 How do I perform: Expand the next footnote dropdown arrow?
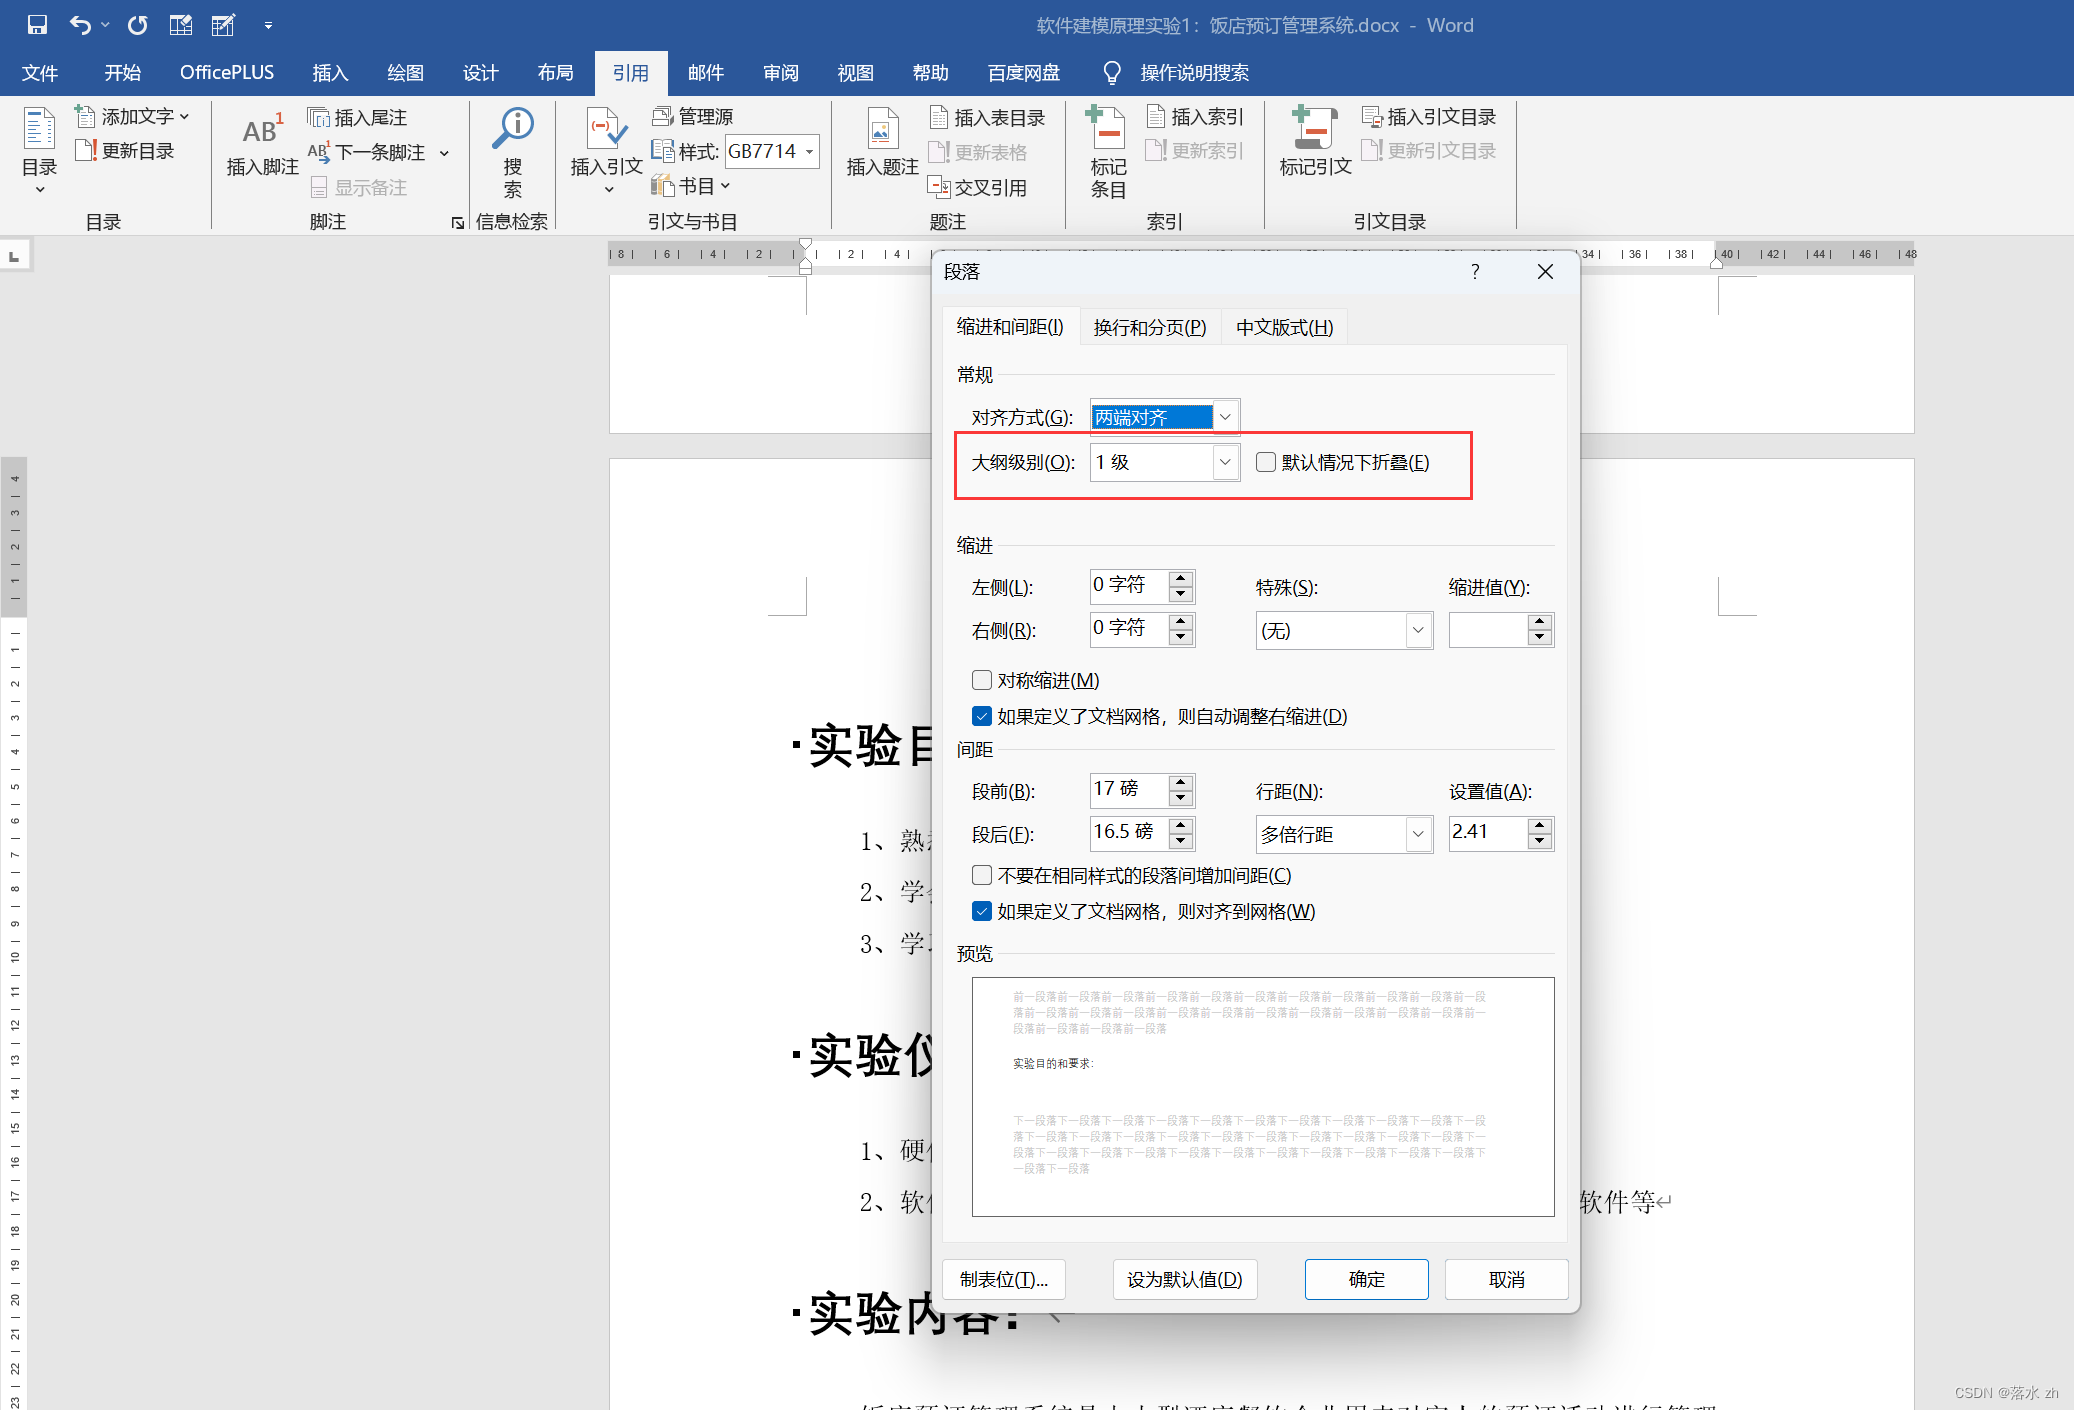pos(444,153)
